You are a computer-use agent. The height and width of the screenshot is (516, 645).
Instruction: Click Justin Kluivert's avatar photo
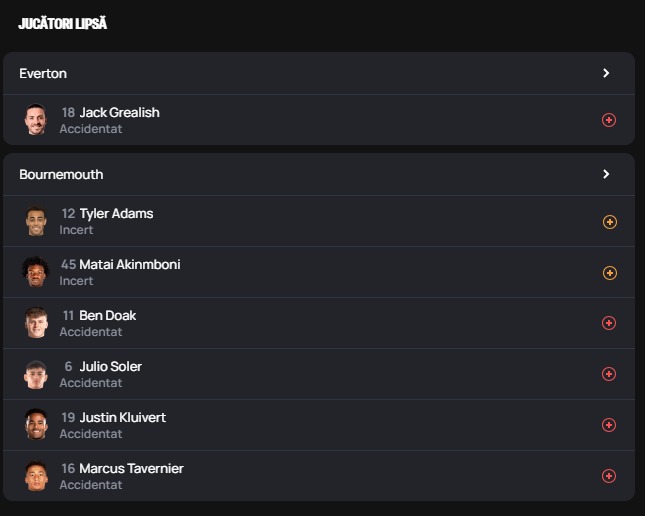[x=36, y=425]
